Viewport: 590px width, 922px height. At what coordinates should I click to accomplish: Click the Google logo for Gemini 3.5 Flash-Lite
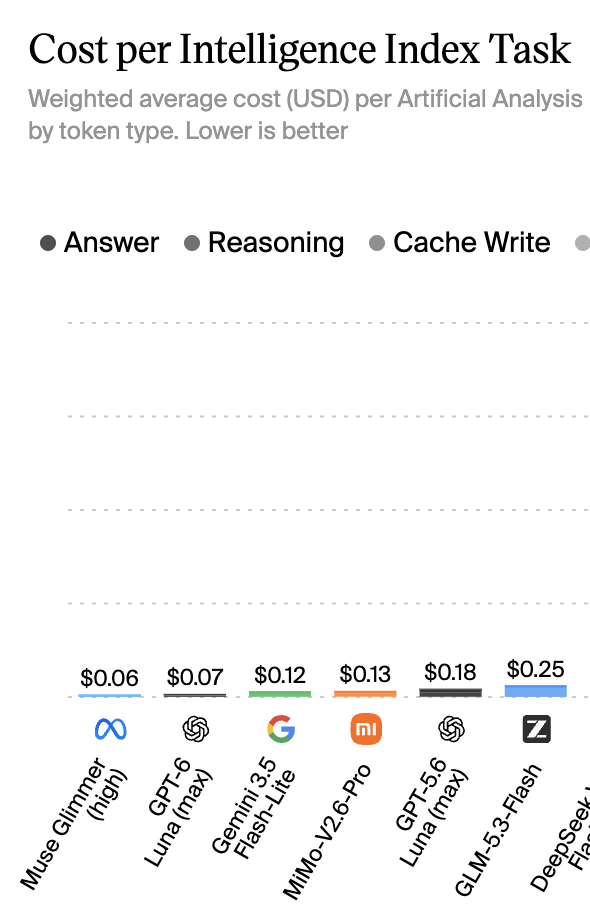(x=281, y=729)
